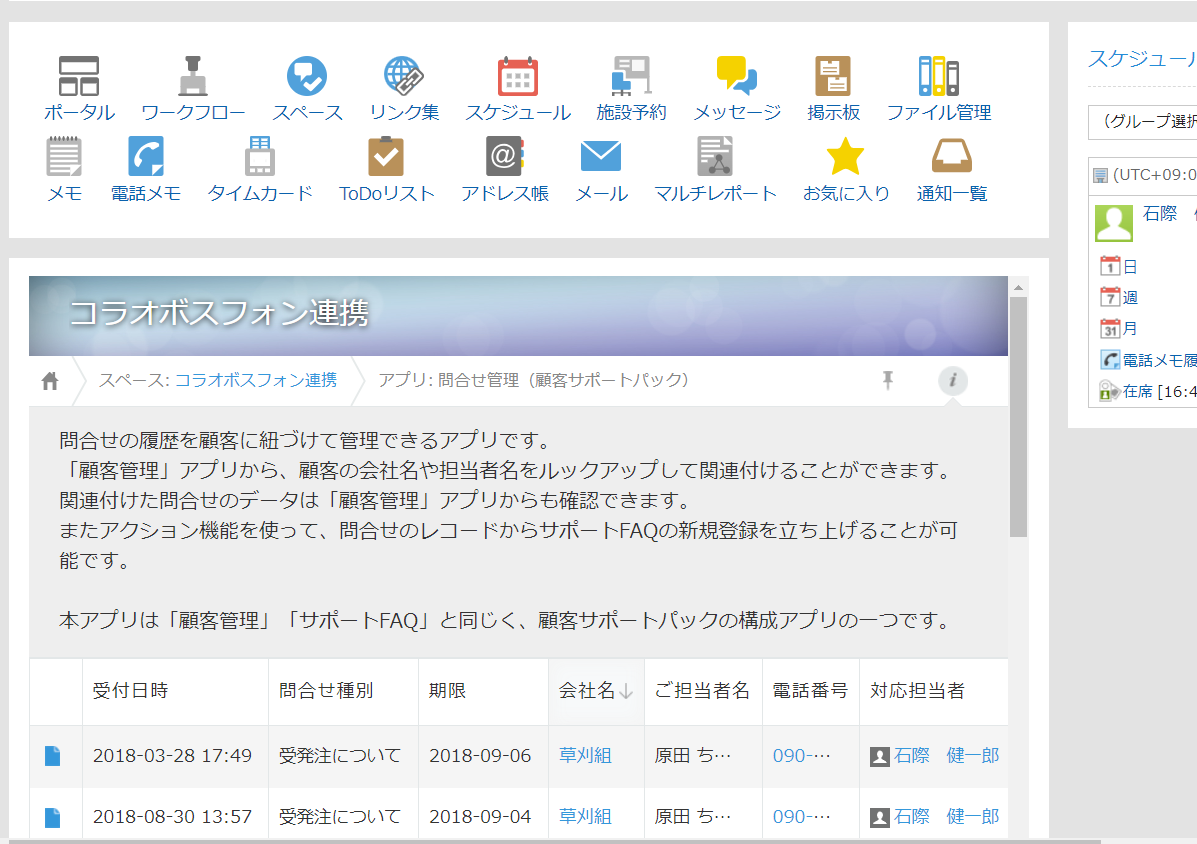Open the メール envelope icon
1197x844 pixels.
601,155
